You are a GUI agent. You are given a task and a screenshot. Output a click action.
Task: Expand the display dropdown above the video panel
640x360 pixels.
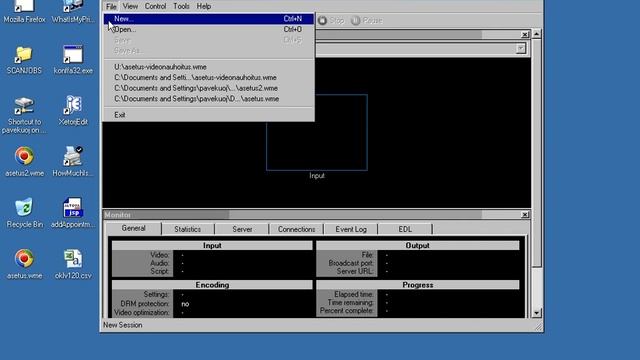point(520,49)
